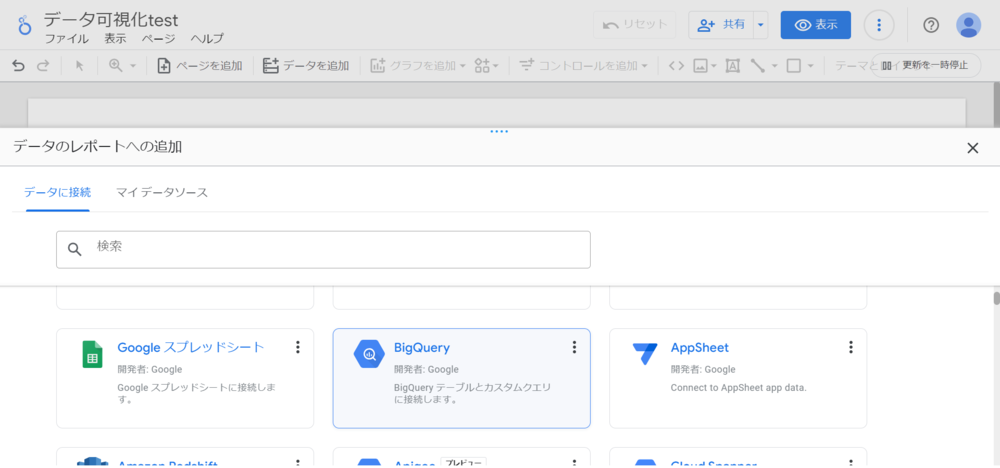This screenshot has height=468, width=1000.
Task: Open BigQuery card three-dot menu
Action: pyautogui.click(x=574, y=347)
